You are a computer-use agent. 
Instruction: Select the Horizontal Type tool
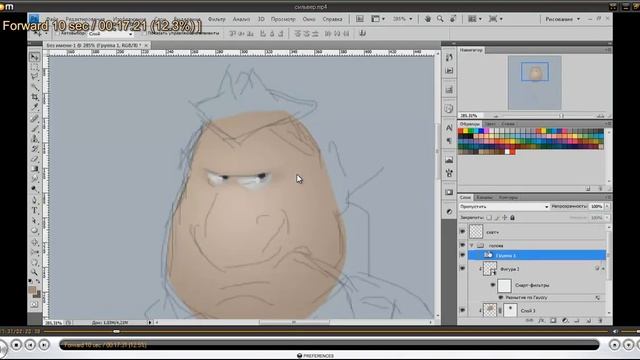click(35, 211)
